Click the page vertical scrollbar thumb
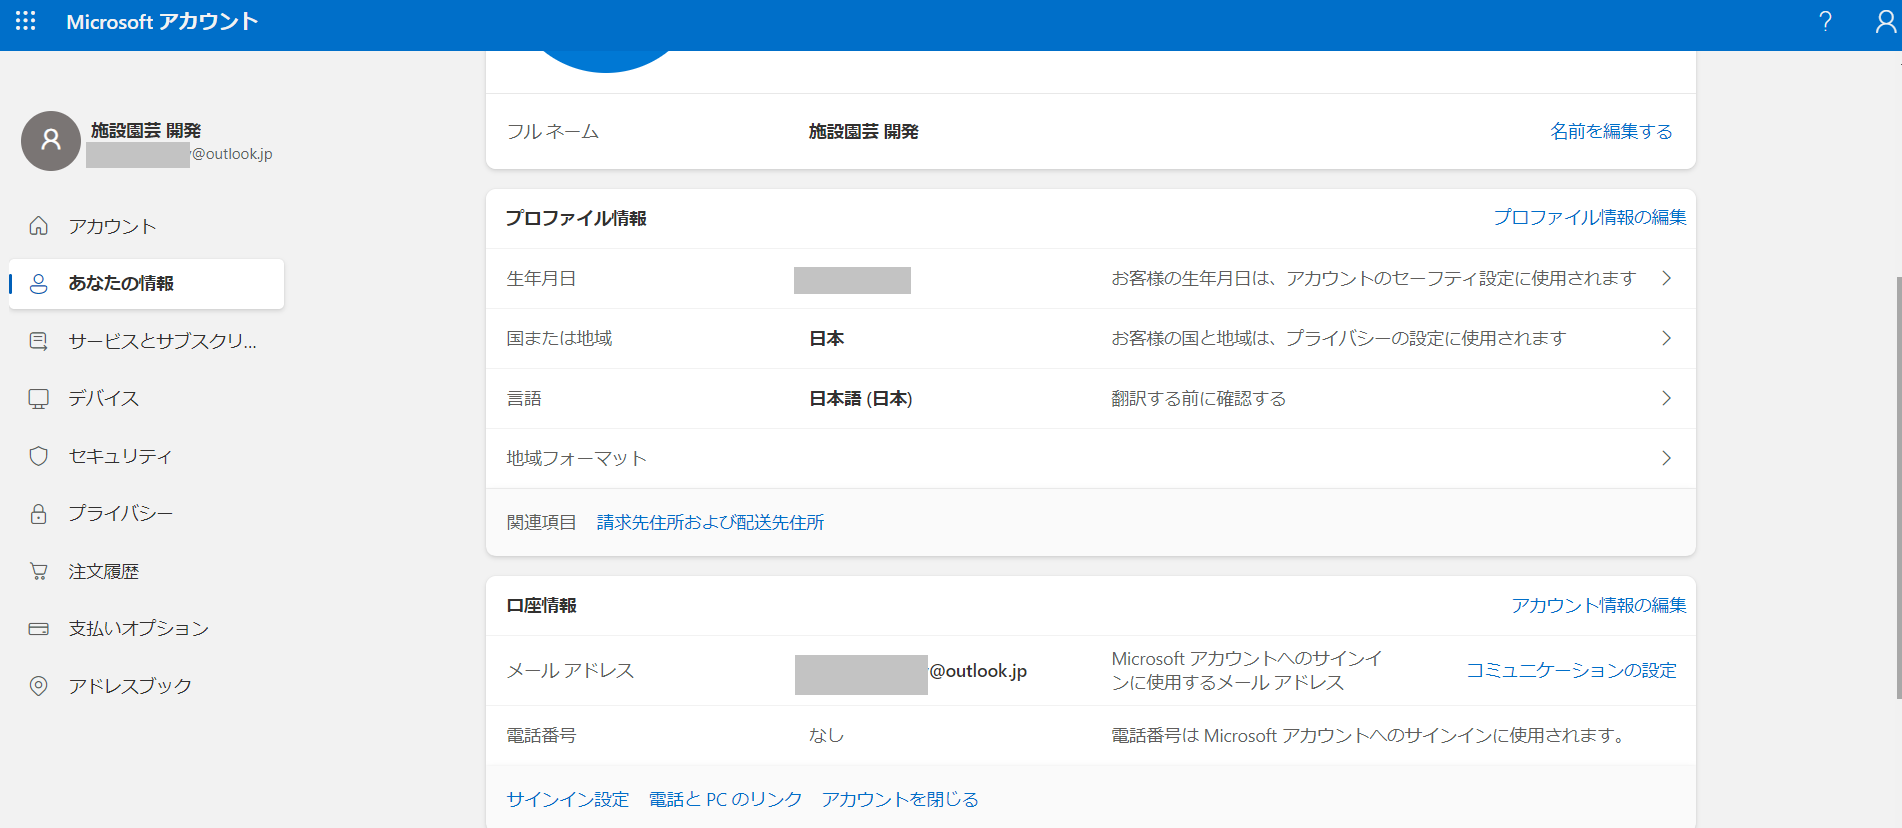 click(1897, 488)
